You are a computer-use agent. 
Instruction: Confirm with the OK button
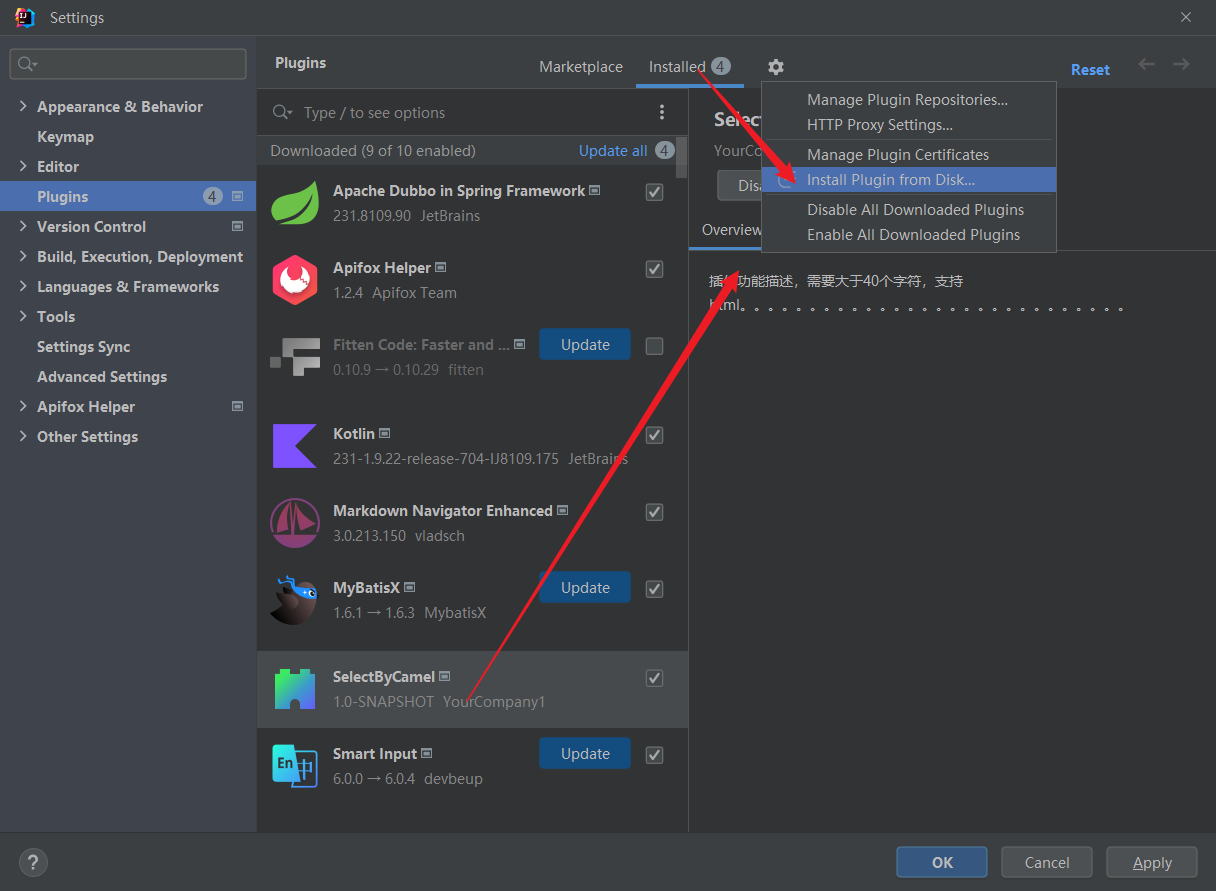click(x=942, y=862)
